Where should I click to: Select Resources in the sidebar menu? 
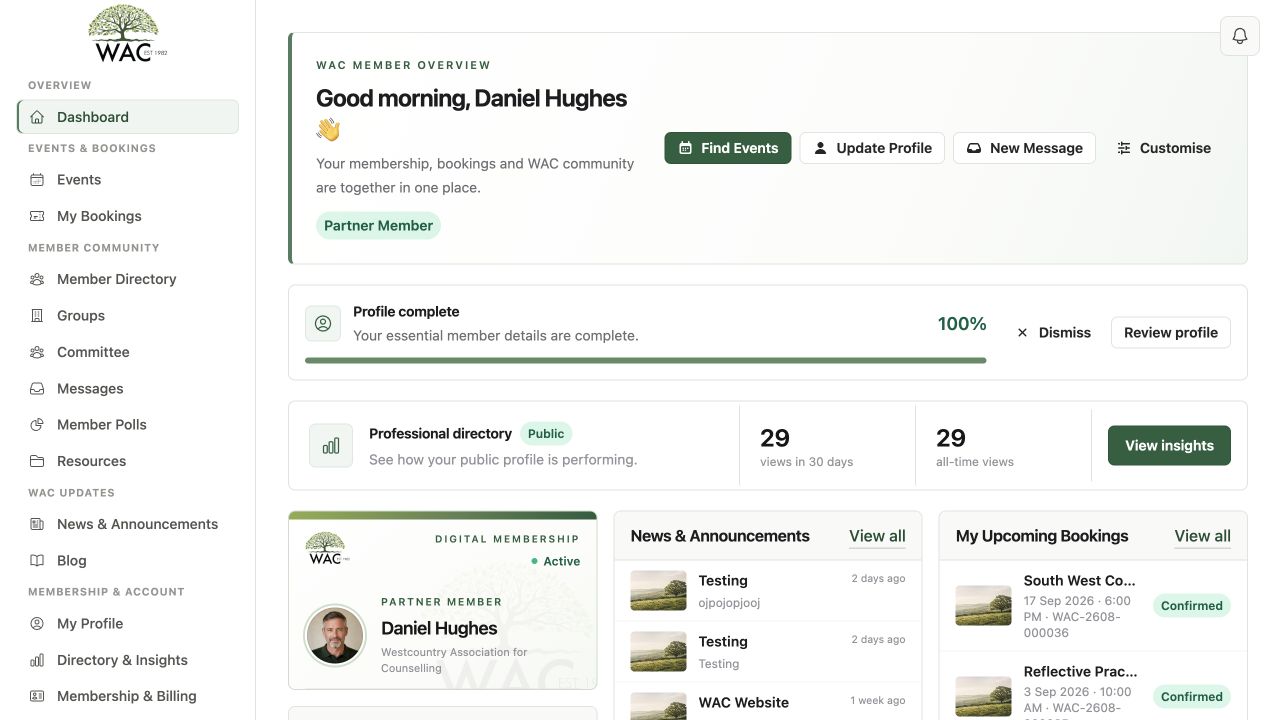[128, 461]
